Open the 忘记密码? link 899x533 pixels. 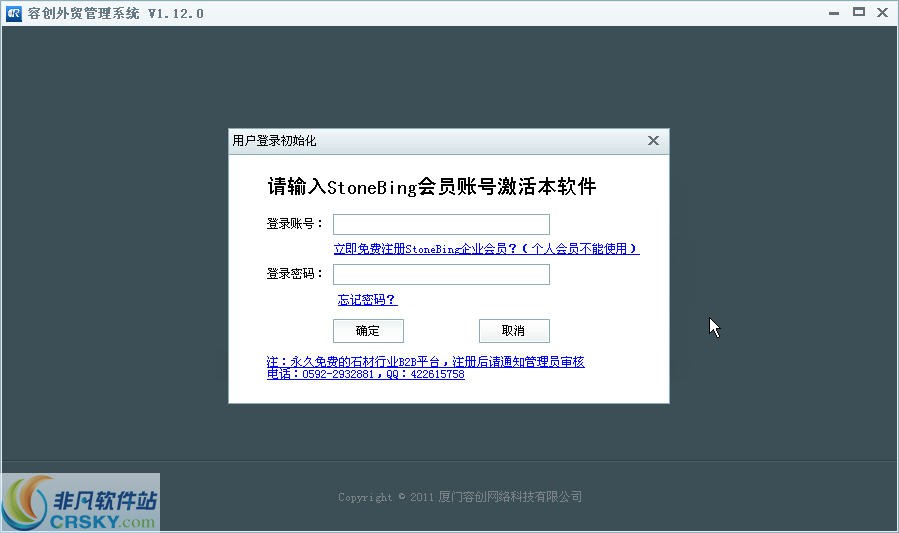(367, 299)
